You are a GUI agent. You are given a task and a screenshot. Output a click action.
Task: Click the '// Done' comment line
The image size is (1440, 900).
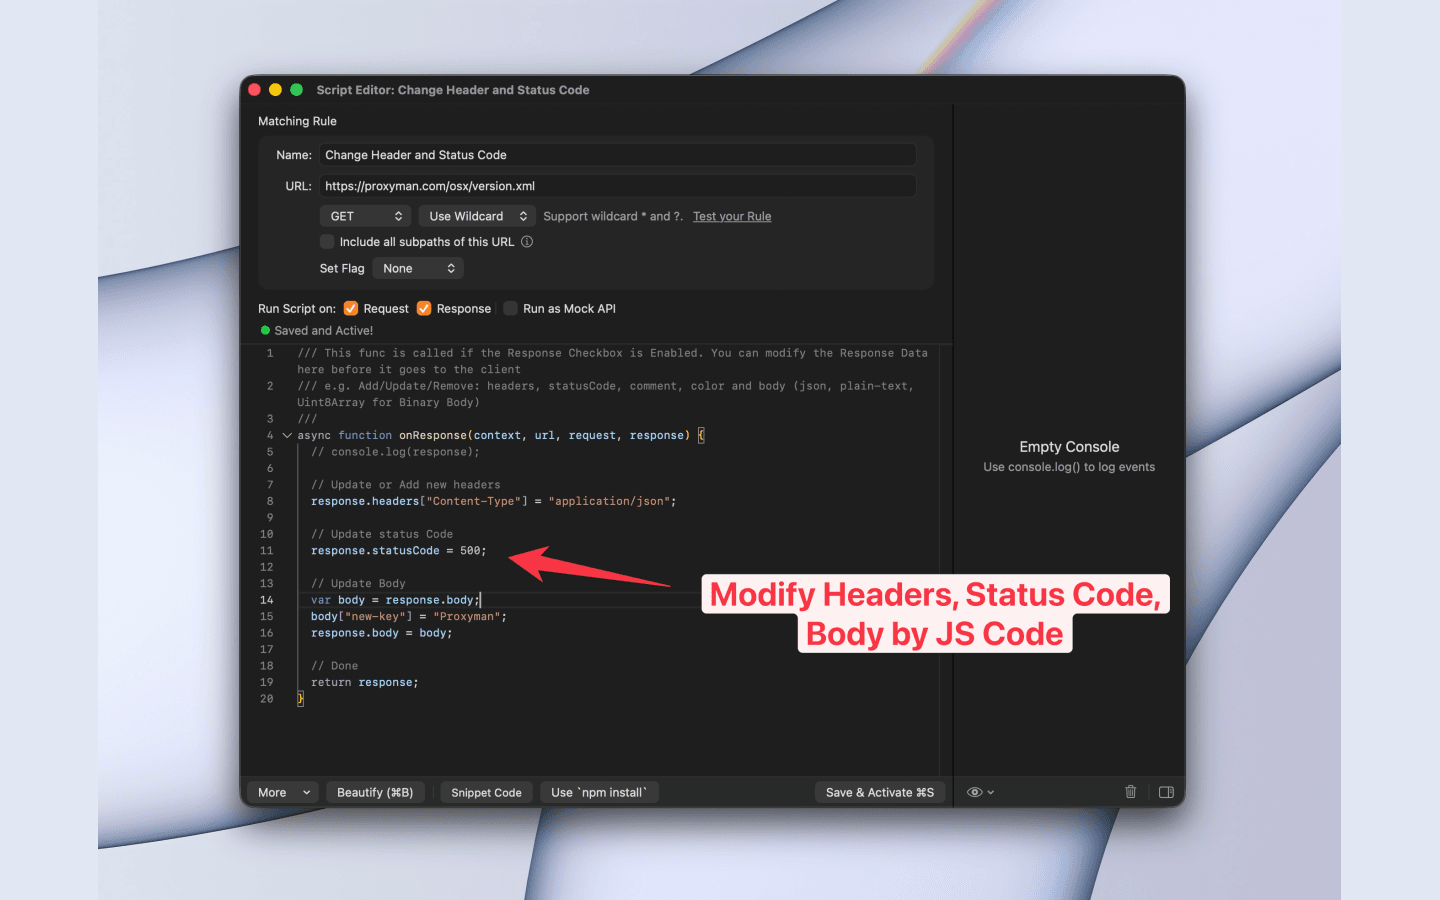[x=334, y=666]
